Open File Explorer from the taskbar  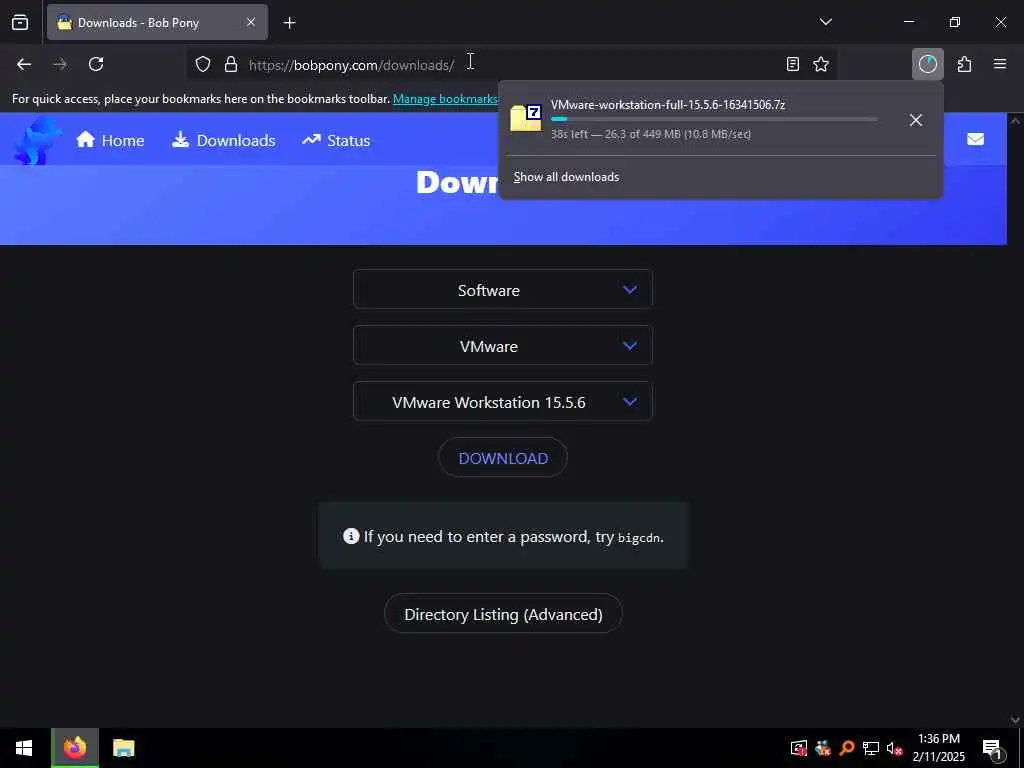click(x=123, y=748)
